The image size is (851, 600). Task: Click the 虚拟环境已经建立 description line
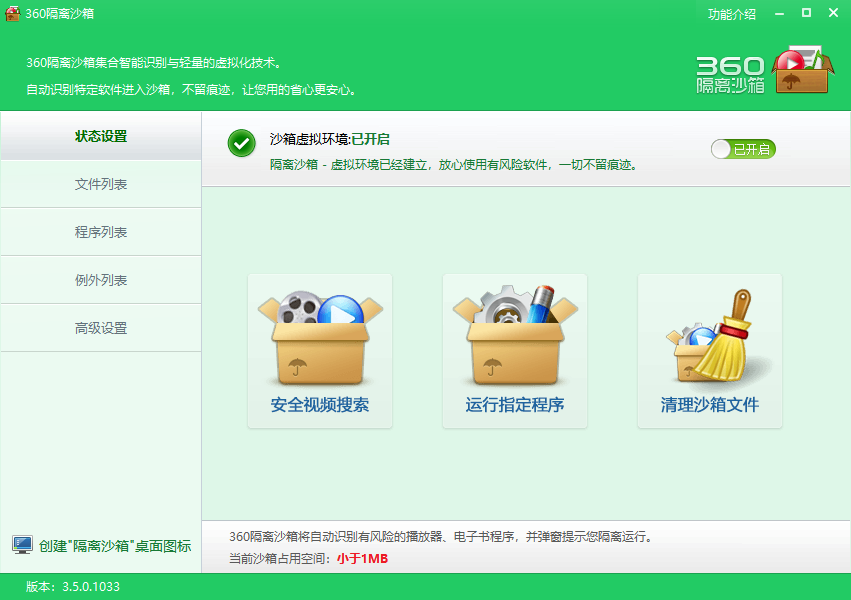pos(454,165)
